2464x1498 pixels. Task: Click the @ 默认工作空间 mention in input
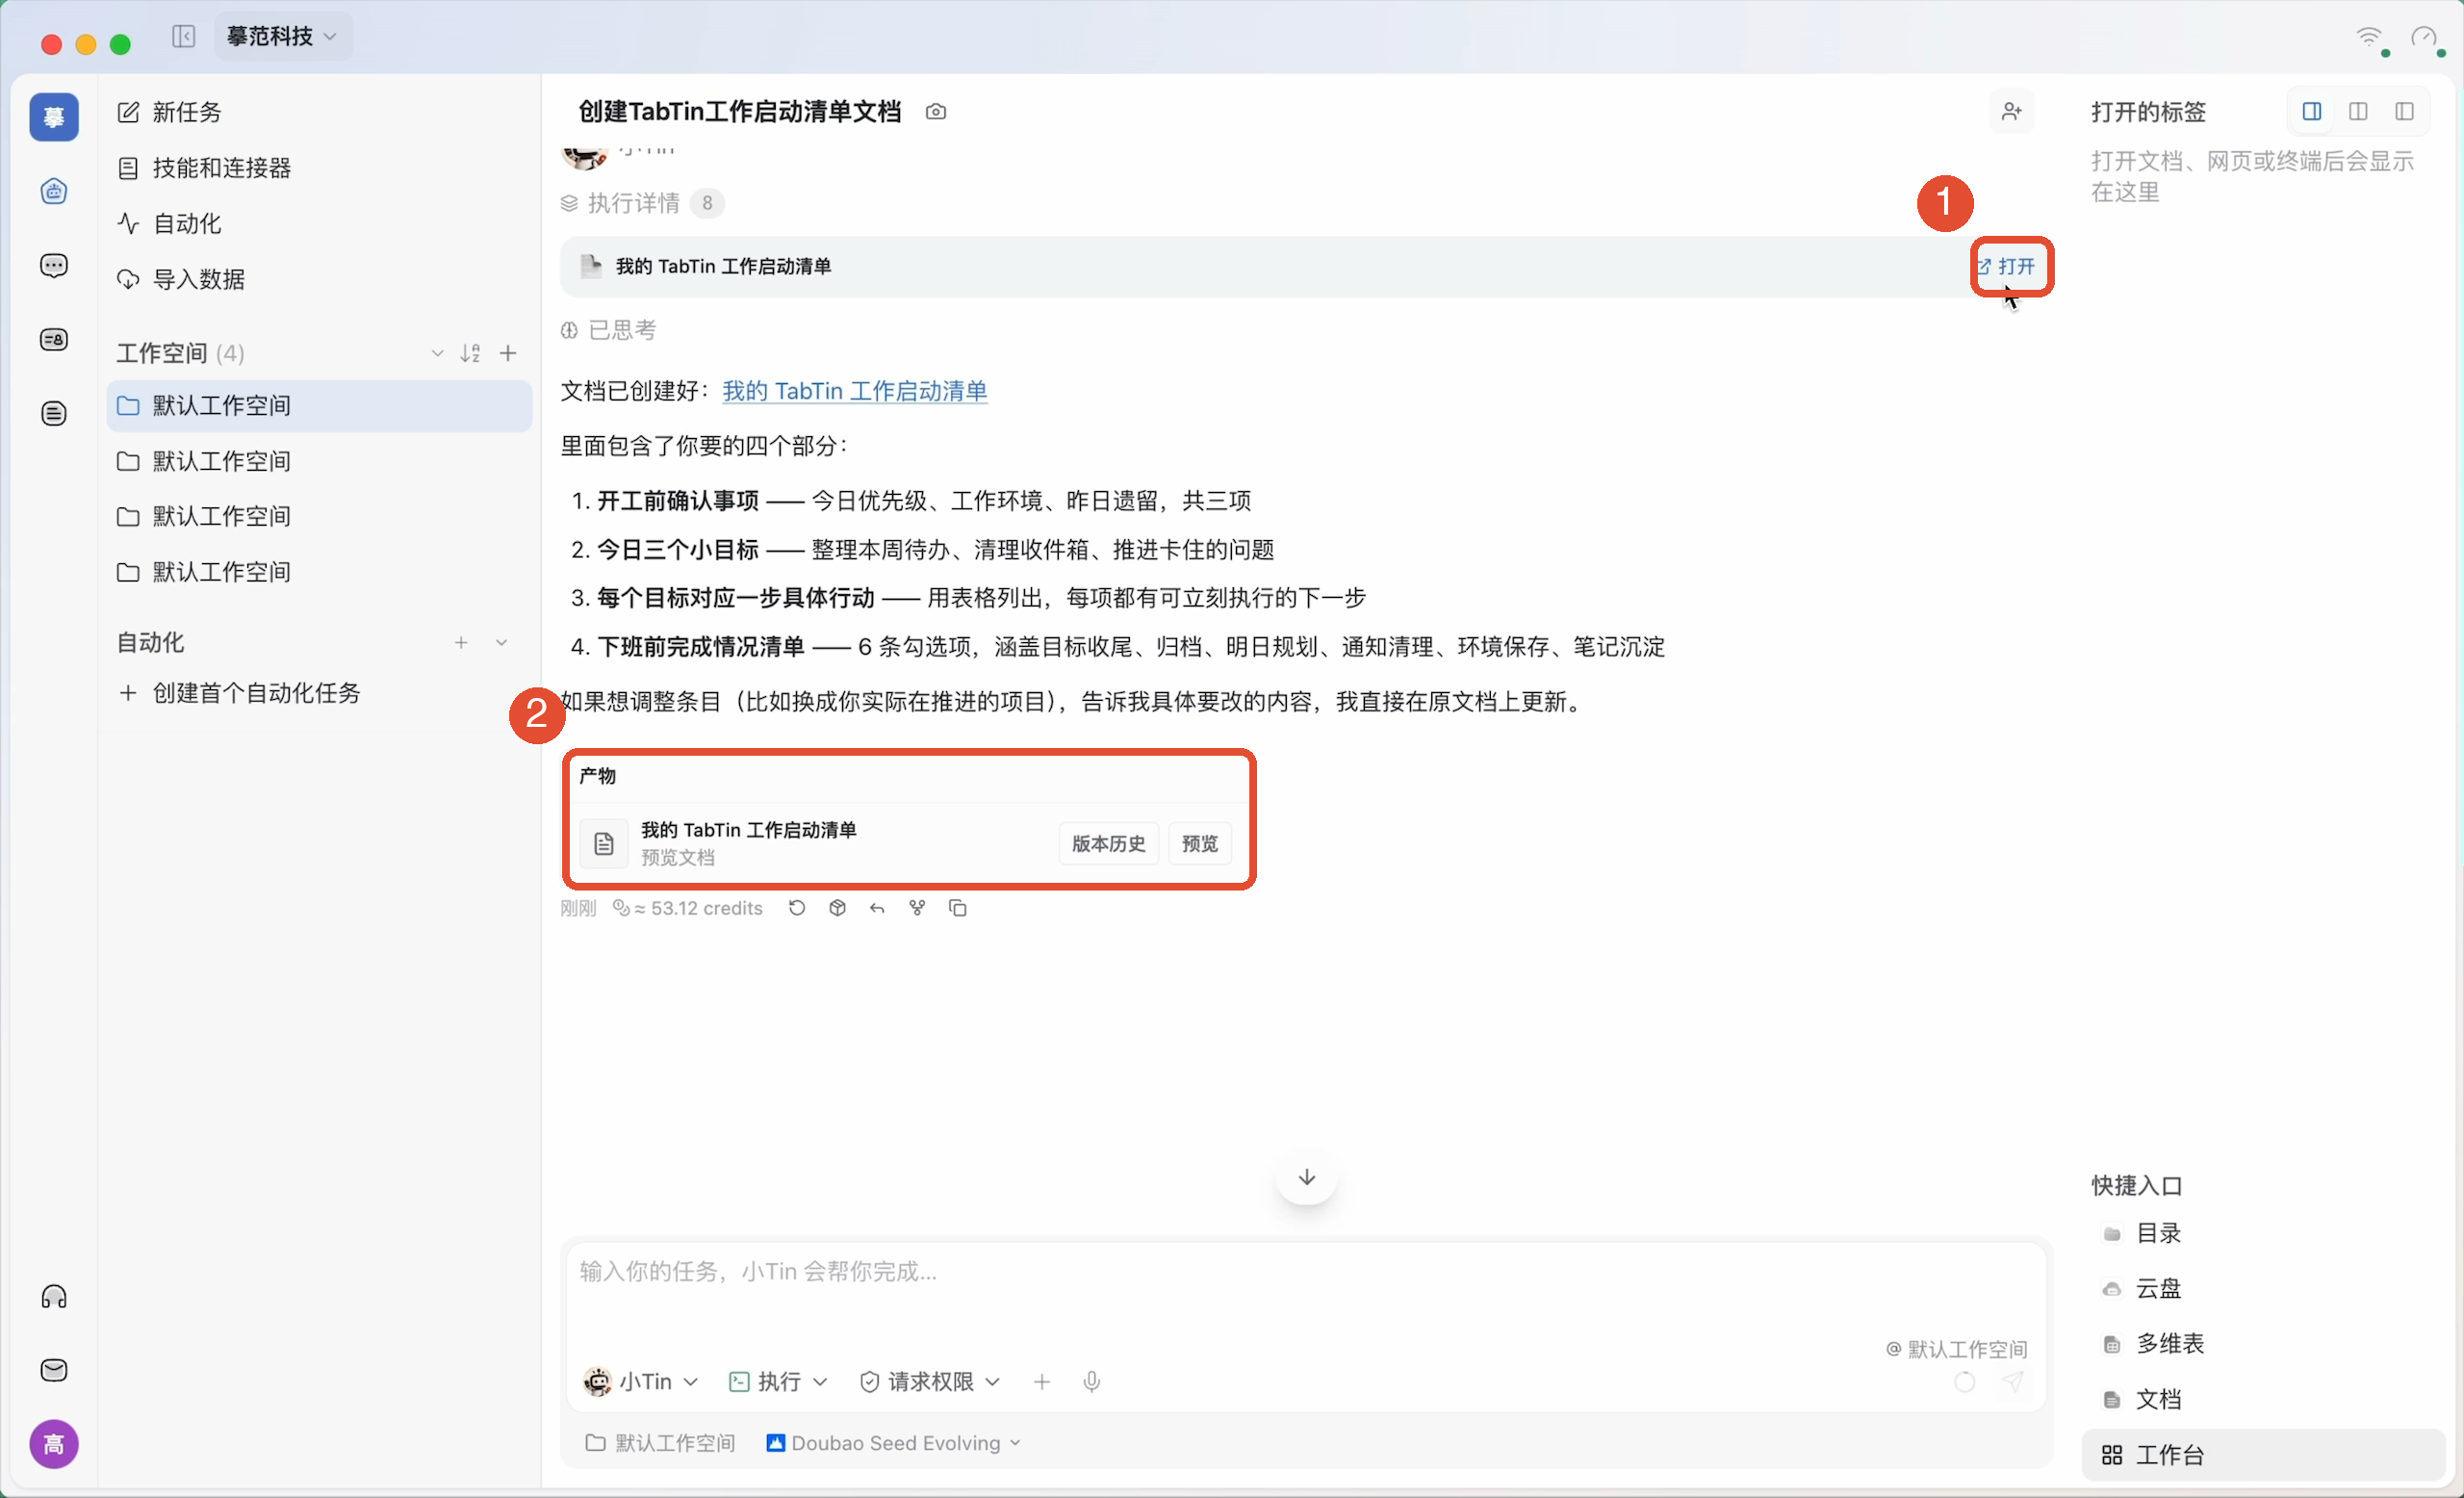(1956, 1349)
